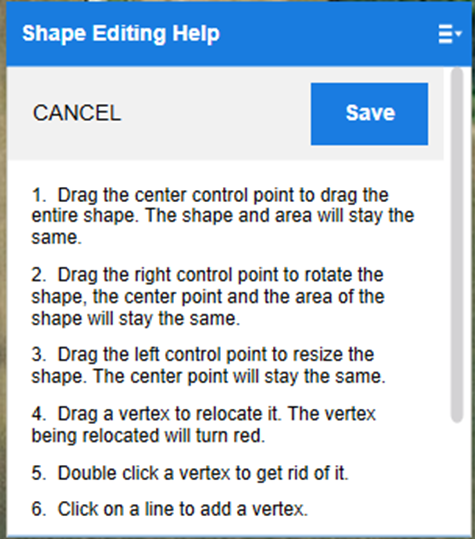This screenshot has height=539, width=475.
Task: Click instruction about dragging center control point
Action: click(223, 216)
